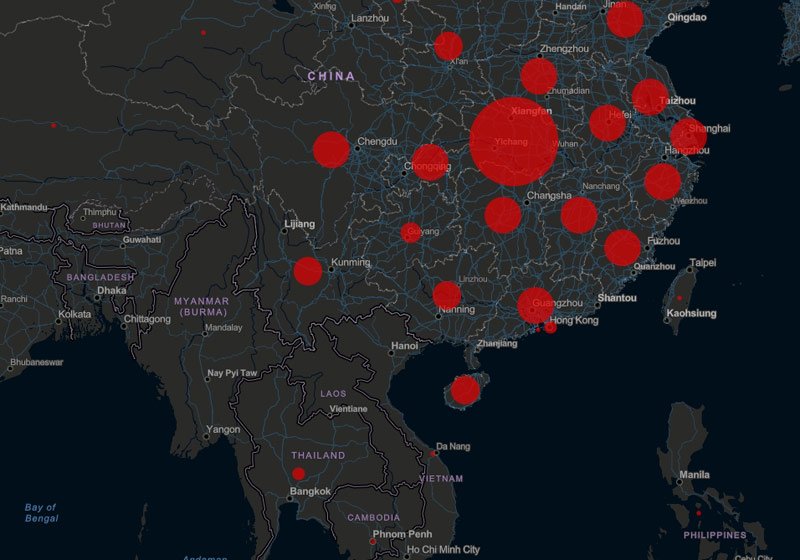Select the red circle near Jinan

pos(625,20)
